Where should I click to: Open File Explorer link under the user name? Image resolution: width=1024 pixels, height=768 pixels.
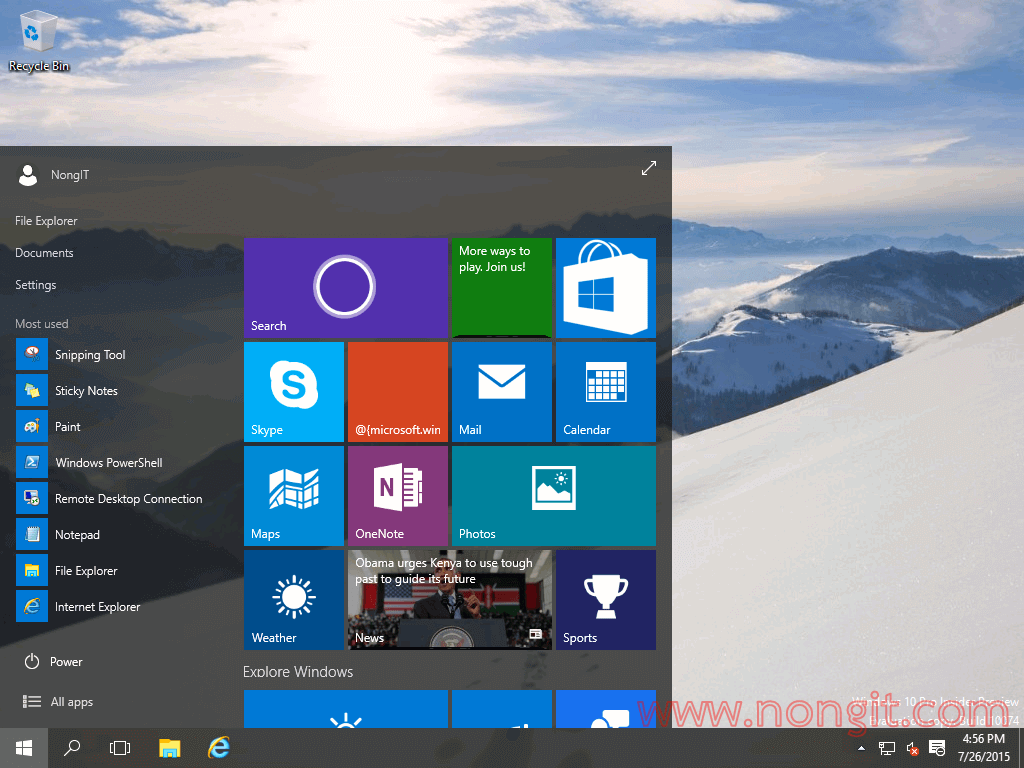[46, 221]
